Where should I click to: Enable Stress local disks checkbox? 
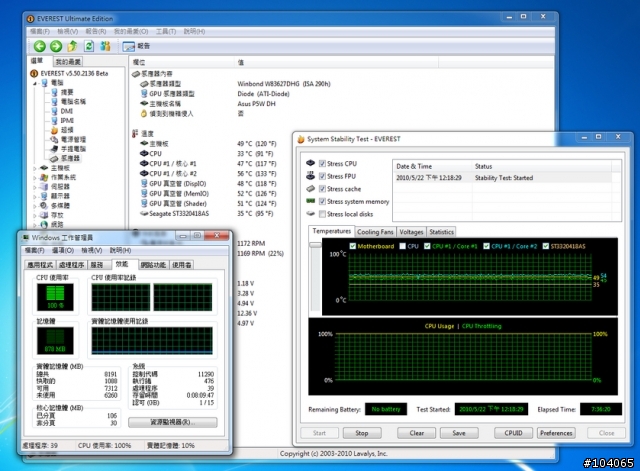coord(322,214)
